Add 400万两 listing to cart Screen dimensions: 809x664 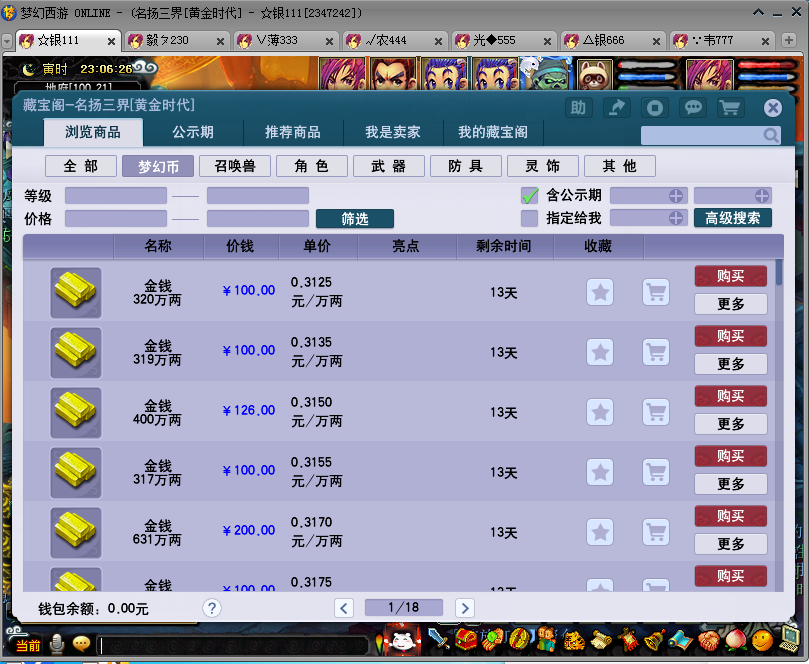pyautogui.click(x=656, y=412)
